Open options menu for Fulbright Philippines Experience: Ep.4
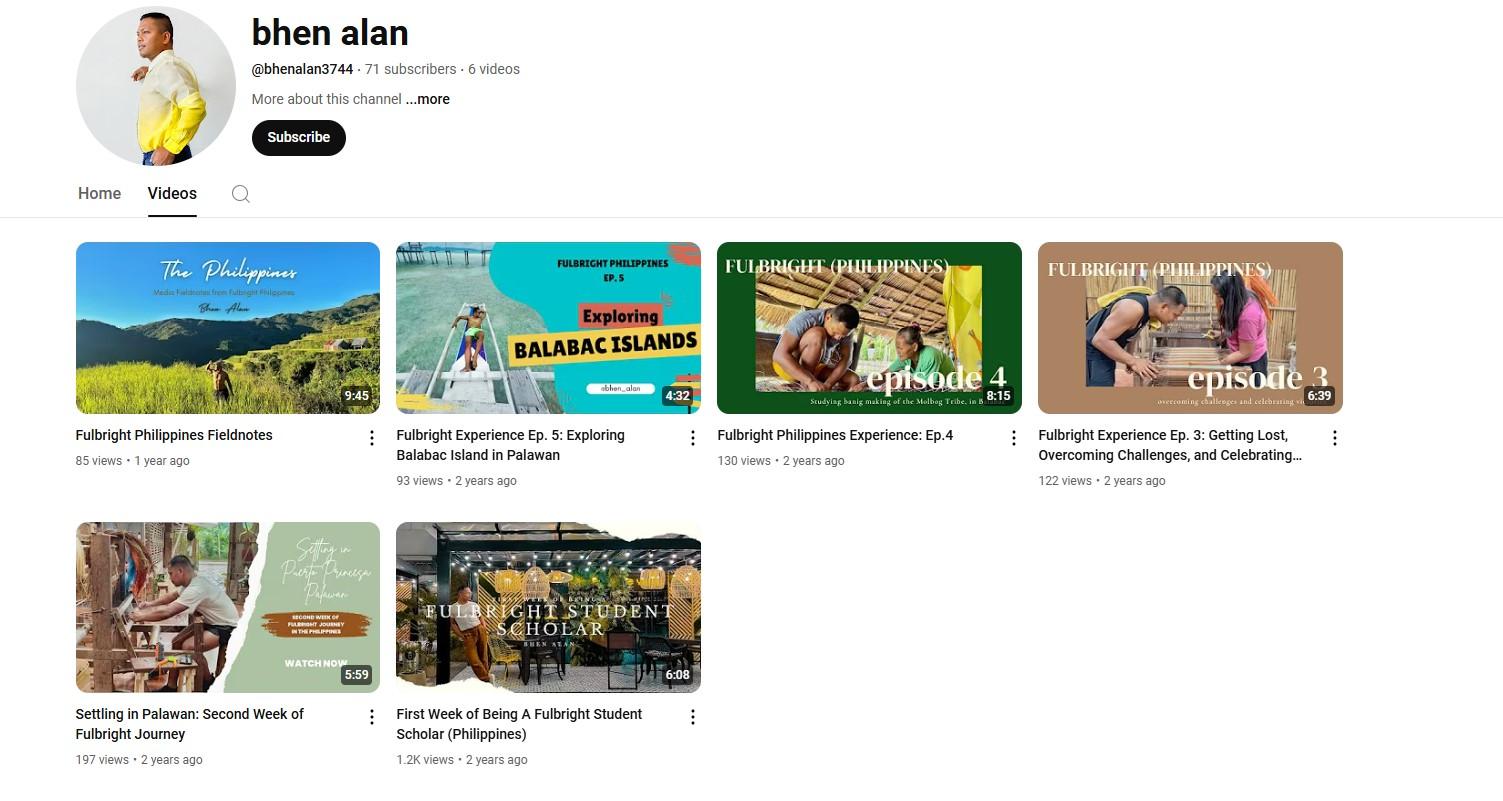 coord(1014,438)
